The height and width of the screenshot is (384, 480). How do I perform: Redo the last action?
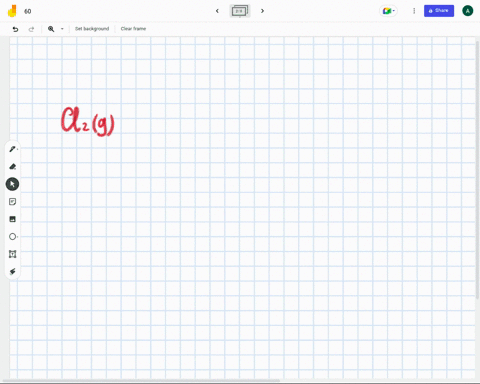click(31, 29)
